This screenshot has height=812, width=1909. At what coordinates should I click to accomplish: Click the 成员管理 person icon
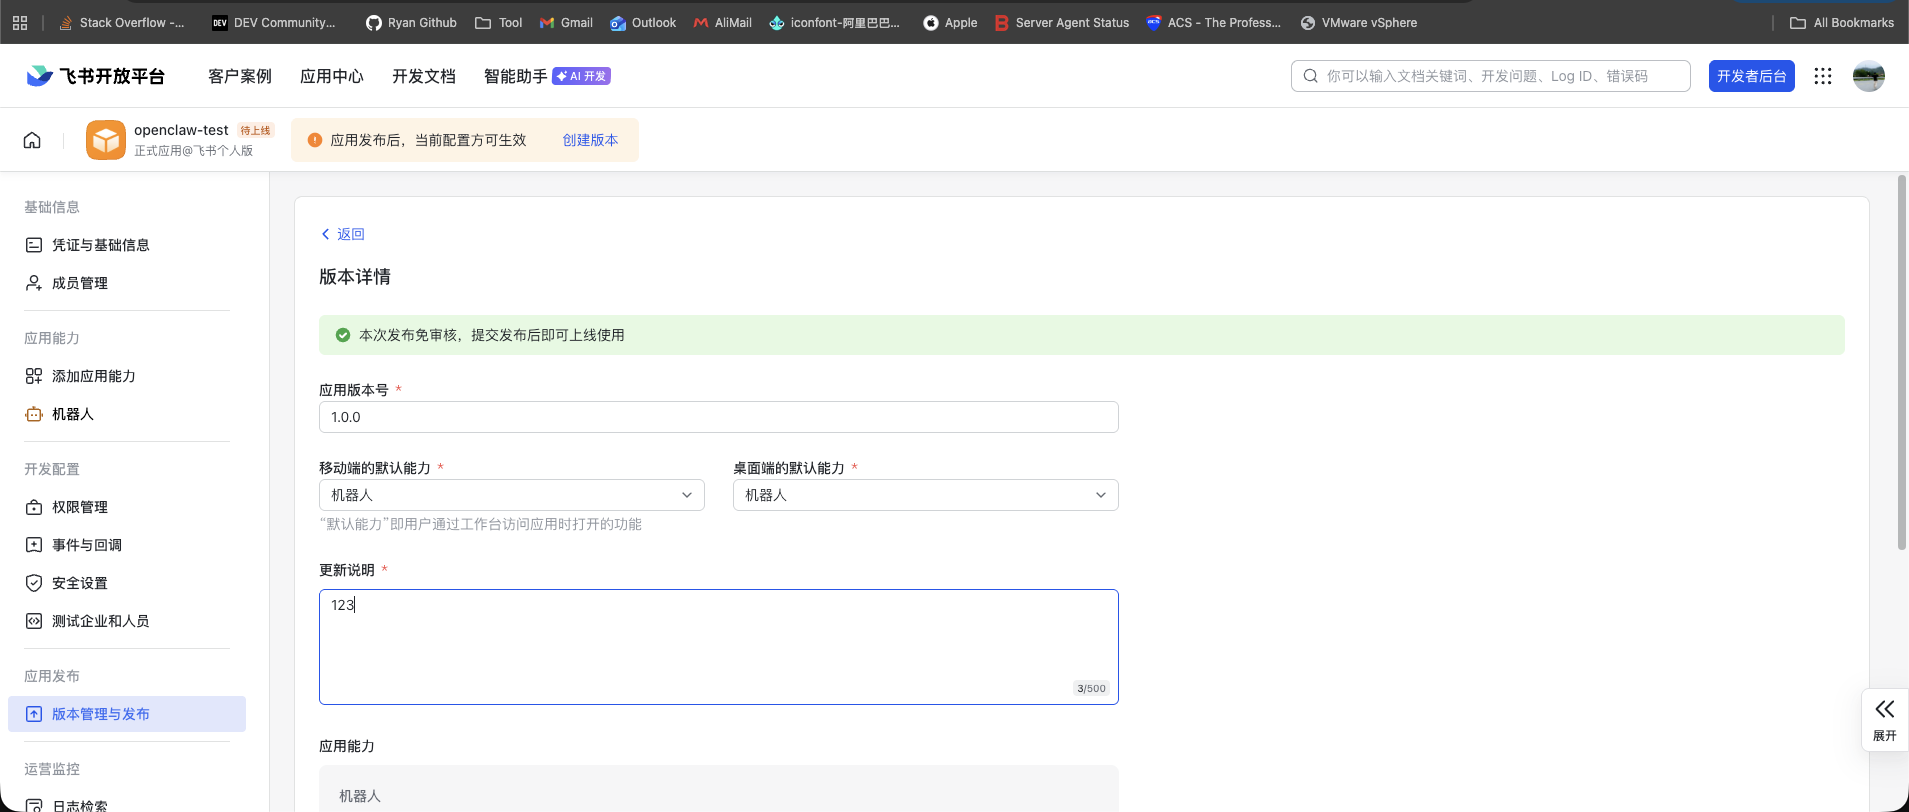point(34,283)
